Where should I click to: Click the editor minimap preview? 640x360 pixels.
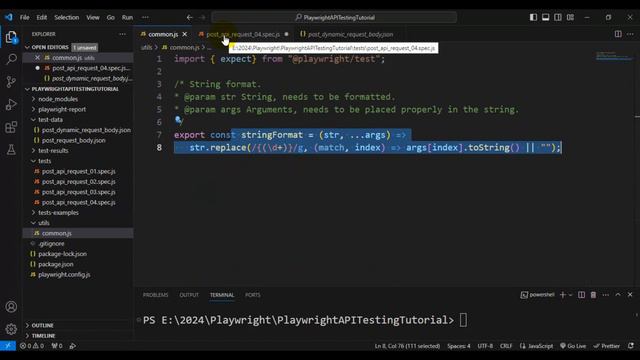click(613, 56)
